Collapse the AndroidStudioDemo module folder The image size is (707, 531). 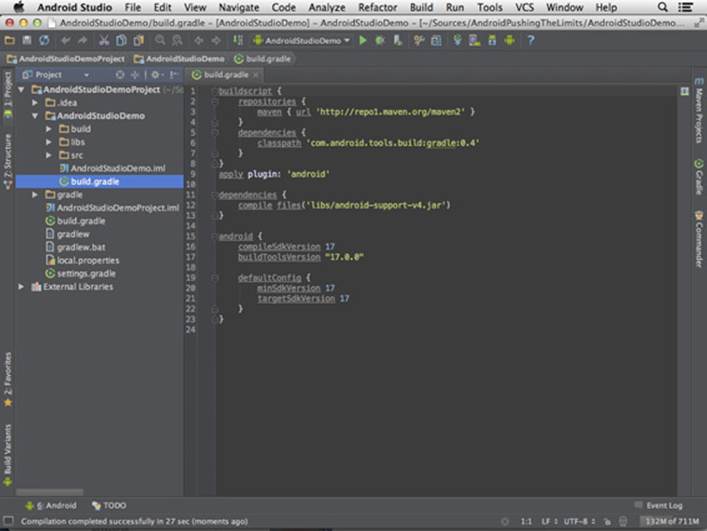tap(35, 116)
